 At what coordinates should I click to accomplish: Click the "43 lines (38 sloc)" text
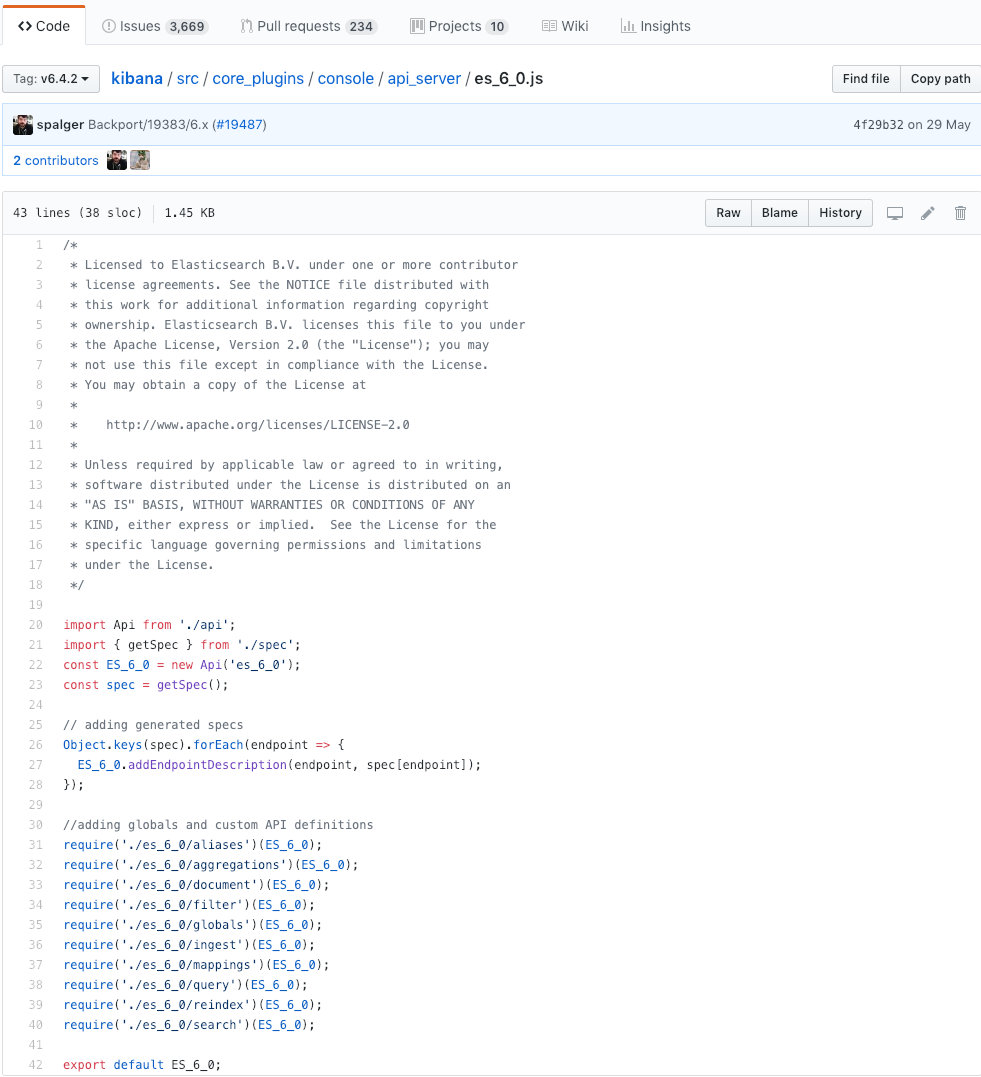pos(77,213)
